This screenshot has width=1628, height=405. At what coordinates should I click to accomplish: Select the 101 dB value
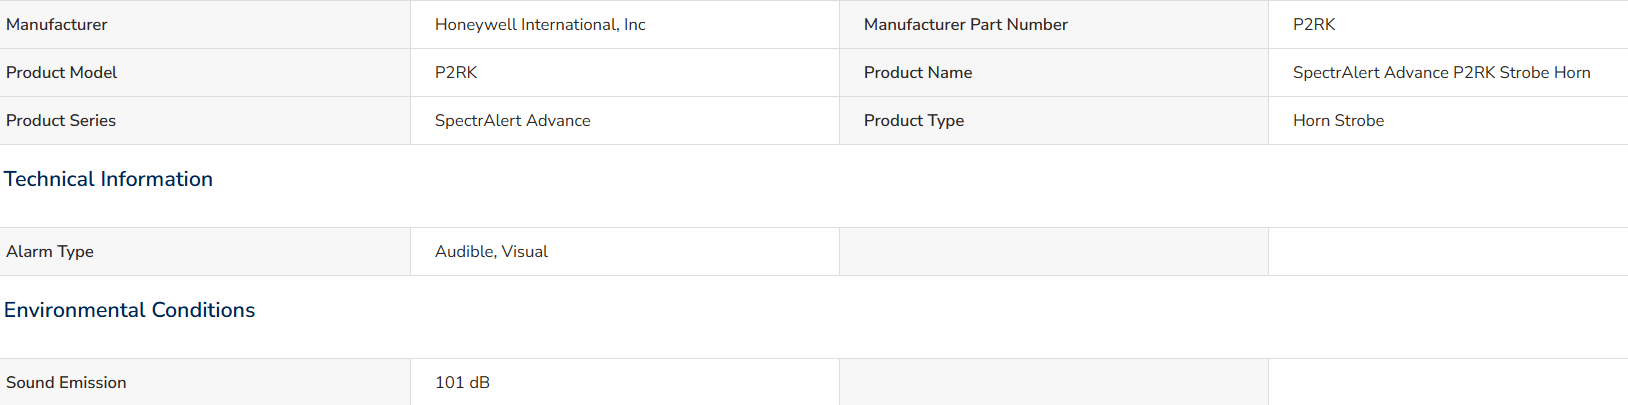pyautogui.click(x=462, y=382)
